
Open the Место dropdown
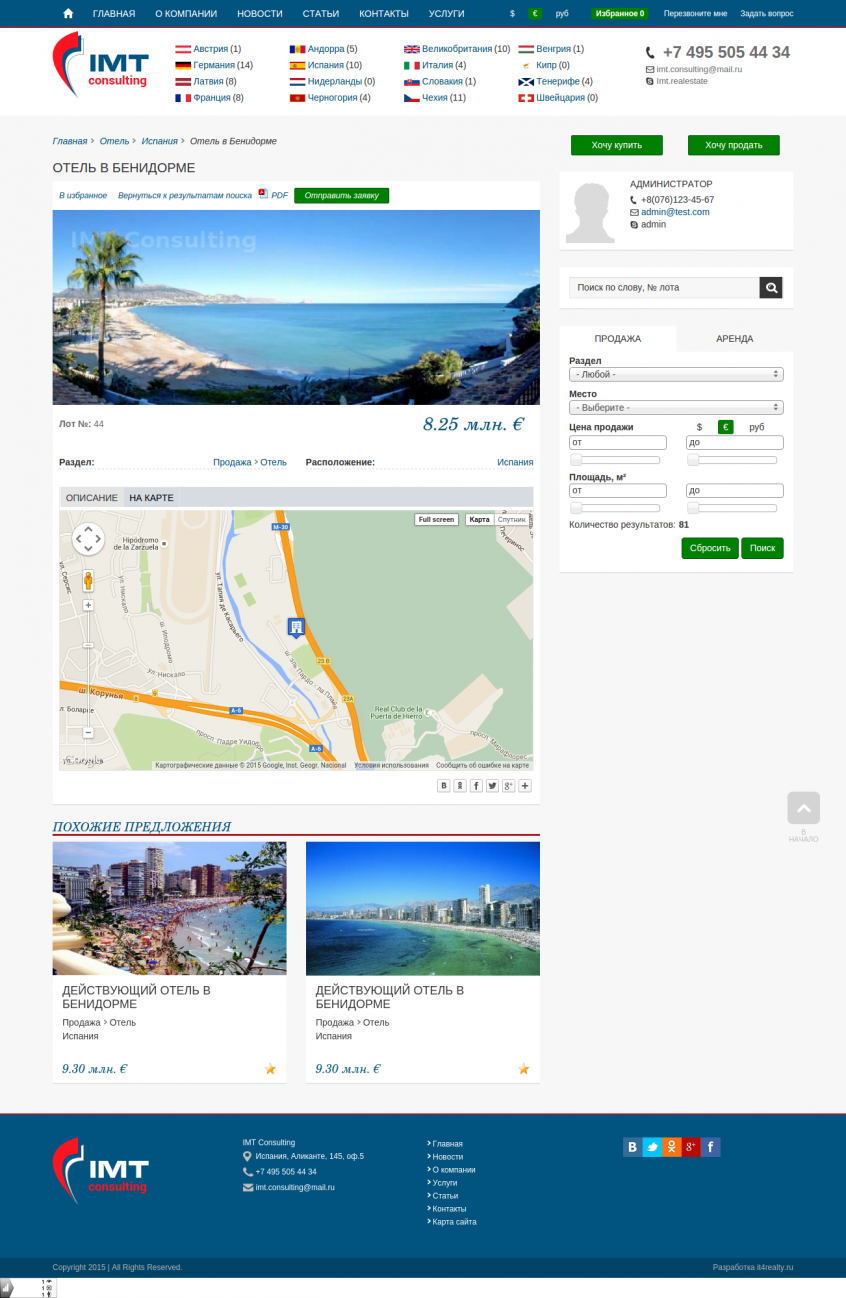click(x=676, y=407)
